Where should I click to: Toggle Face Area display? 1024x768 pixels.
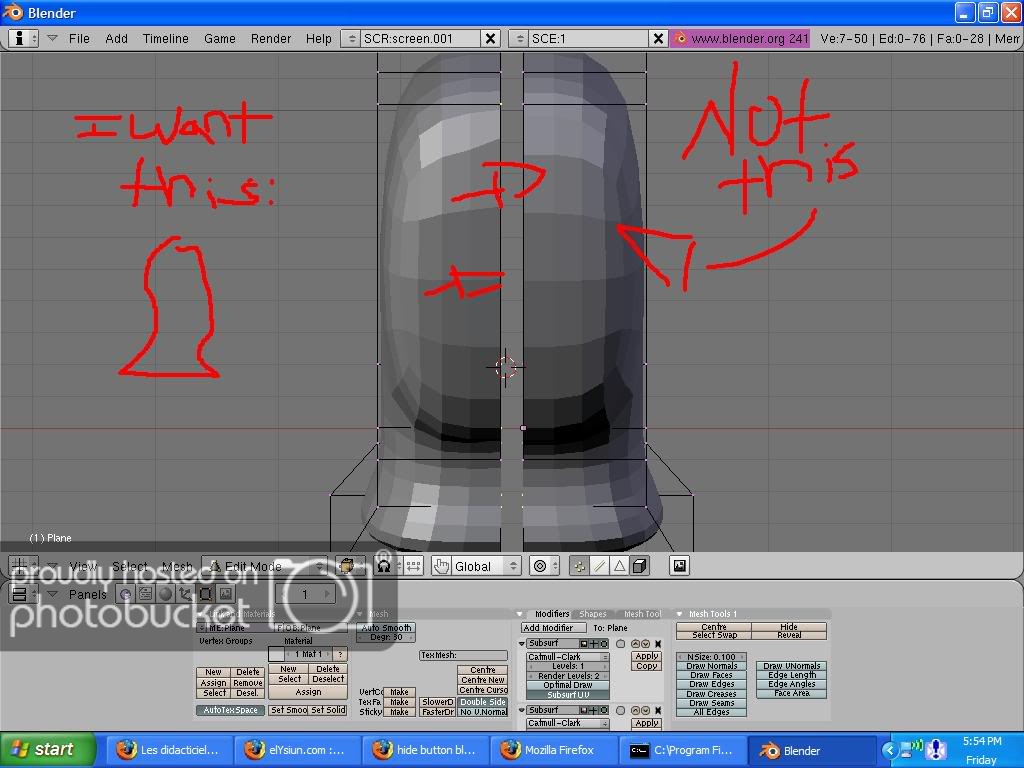pyautogui.click(x=792, y=694)
